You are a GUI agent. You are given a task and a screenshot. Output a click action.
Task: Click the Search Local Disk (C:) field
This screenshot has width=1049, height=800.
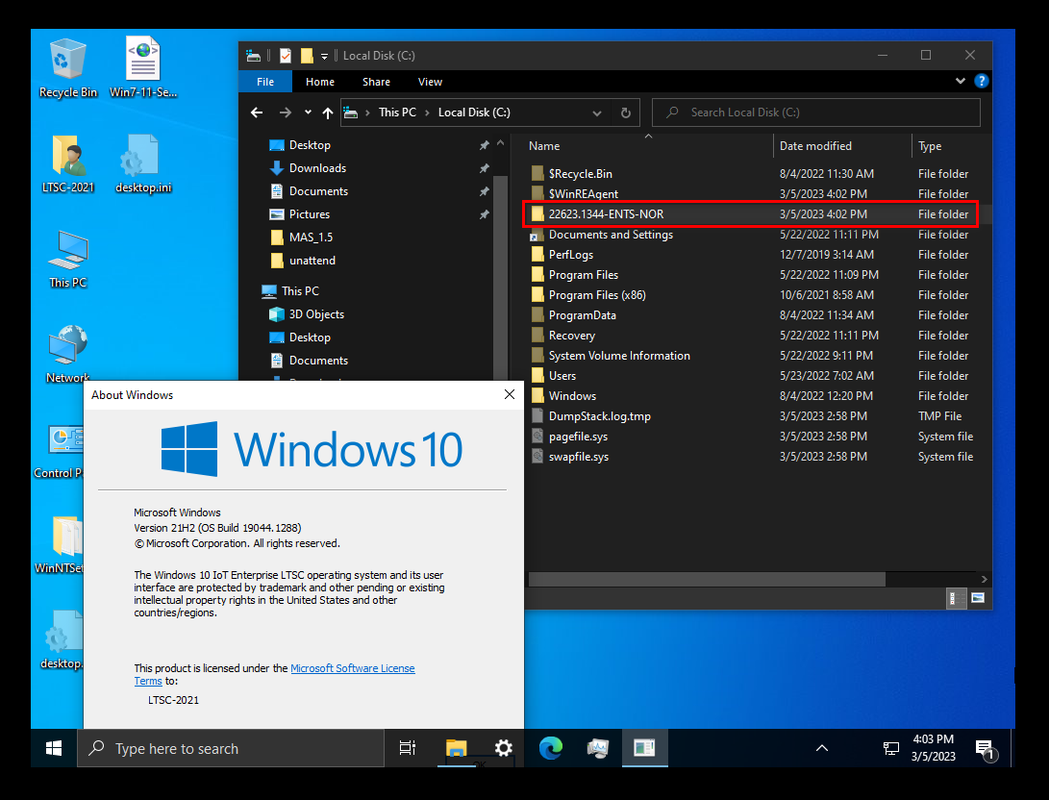pyautogui.click(x=816, y=112)
